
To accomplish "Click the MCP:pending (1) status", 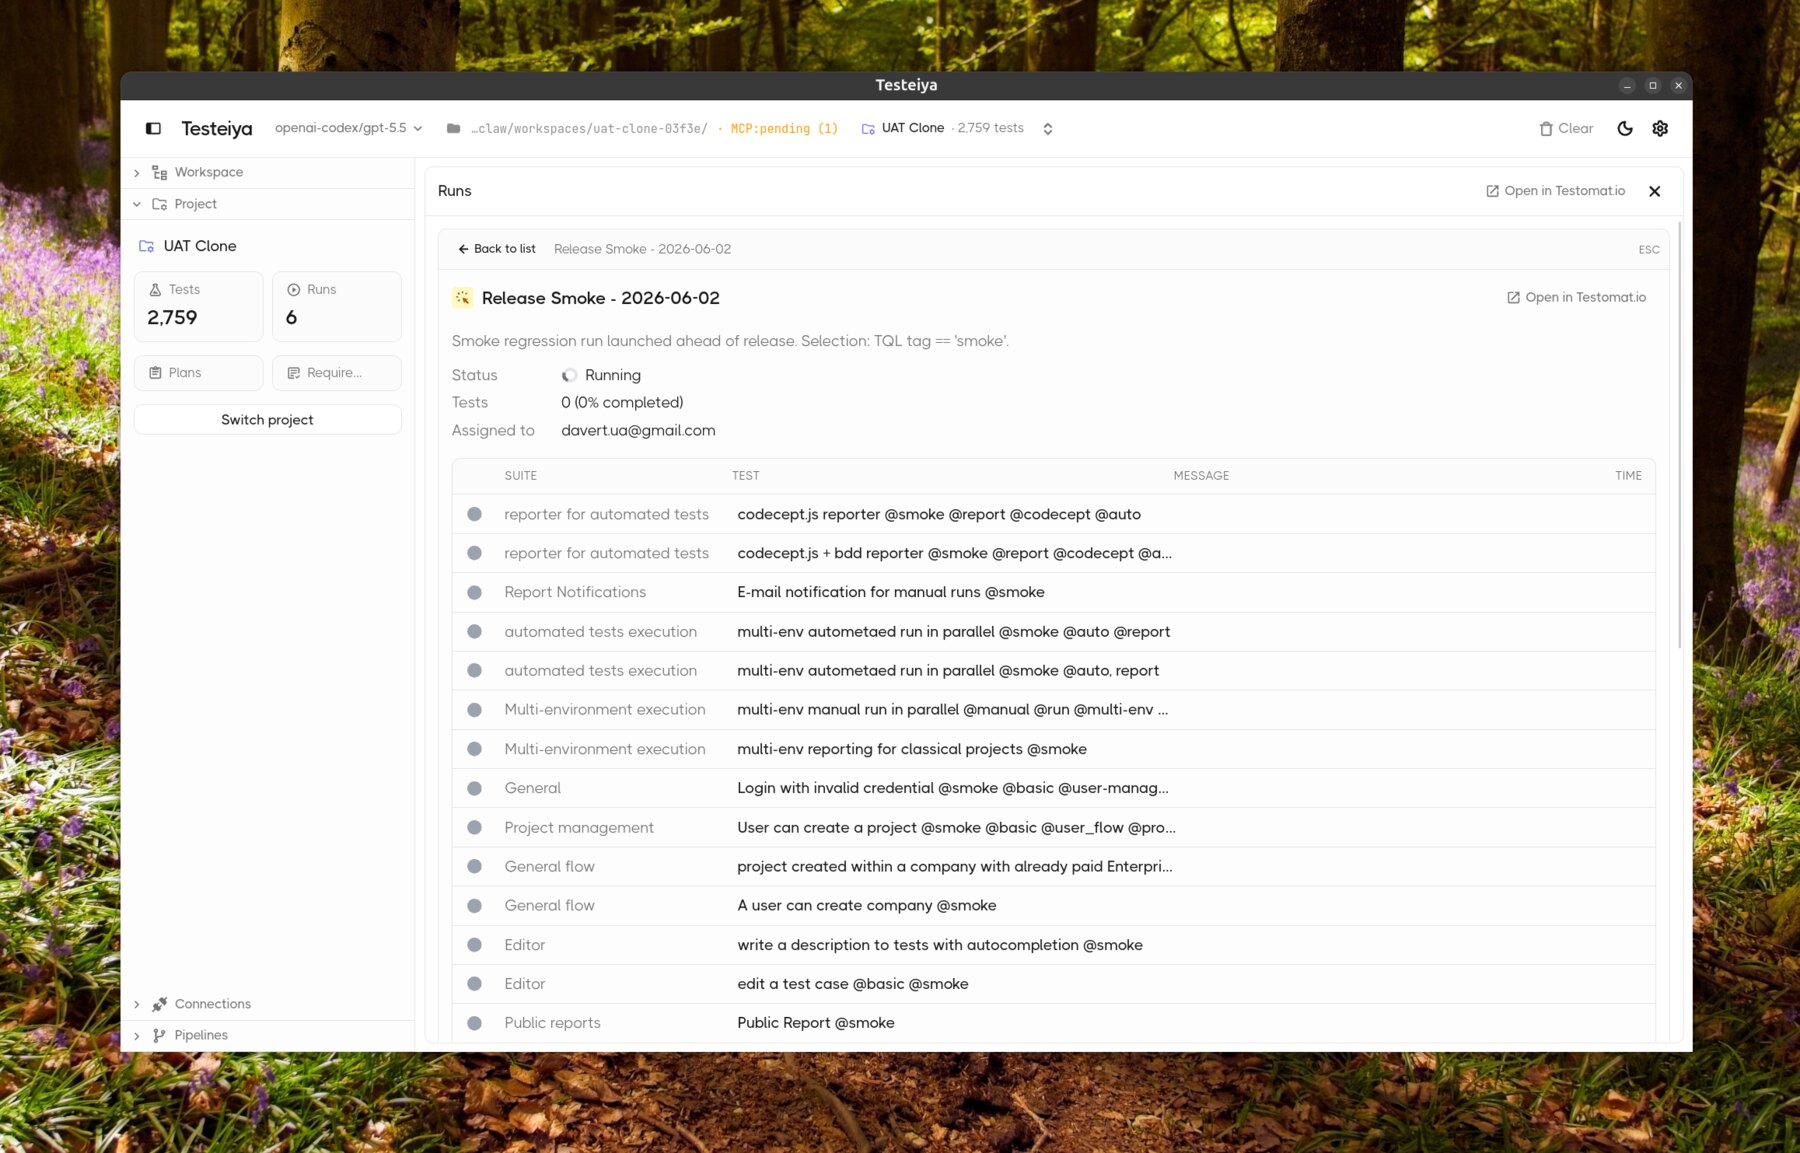I will click(x=784, y=129).
